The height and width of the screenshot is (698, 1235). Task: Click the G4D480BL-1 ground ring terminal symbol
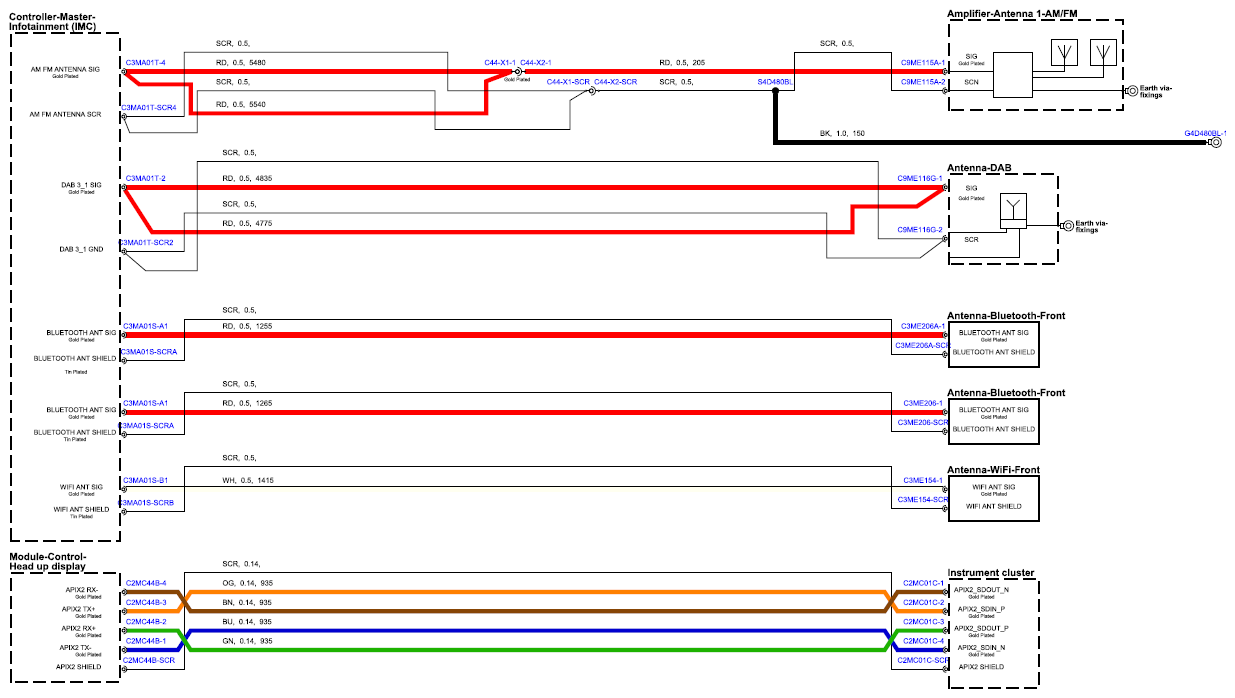pos(1217,143)
